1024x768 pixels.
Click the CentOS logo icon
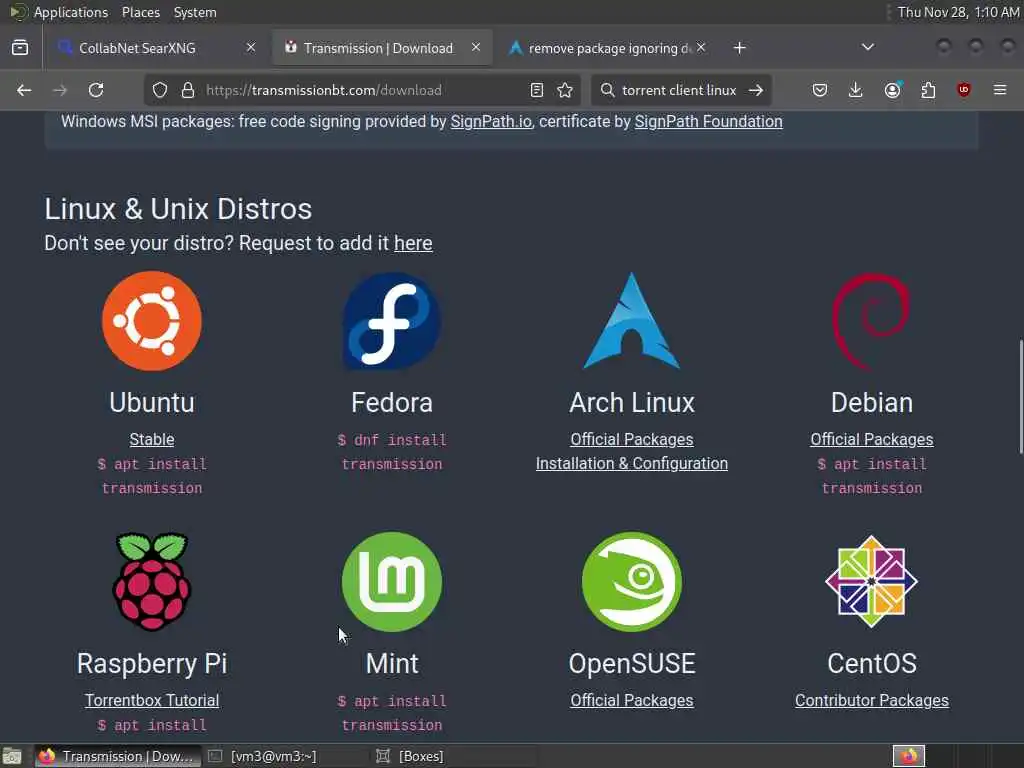click(871, 582)
